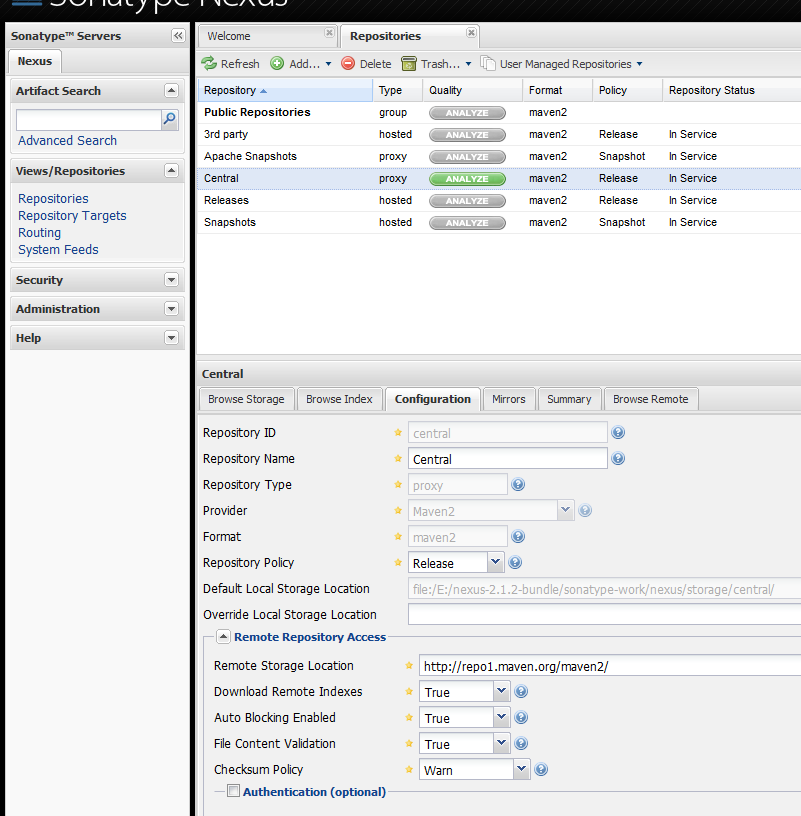Click Analyze for Releases repository

pyautogui.click(x=467, y=201)
